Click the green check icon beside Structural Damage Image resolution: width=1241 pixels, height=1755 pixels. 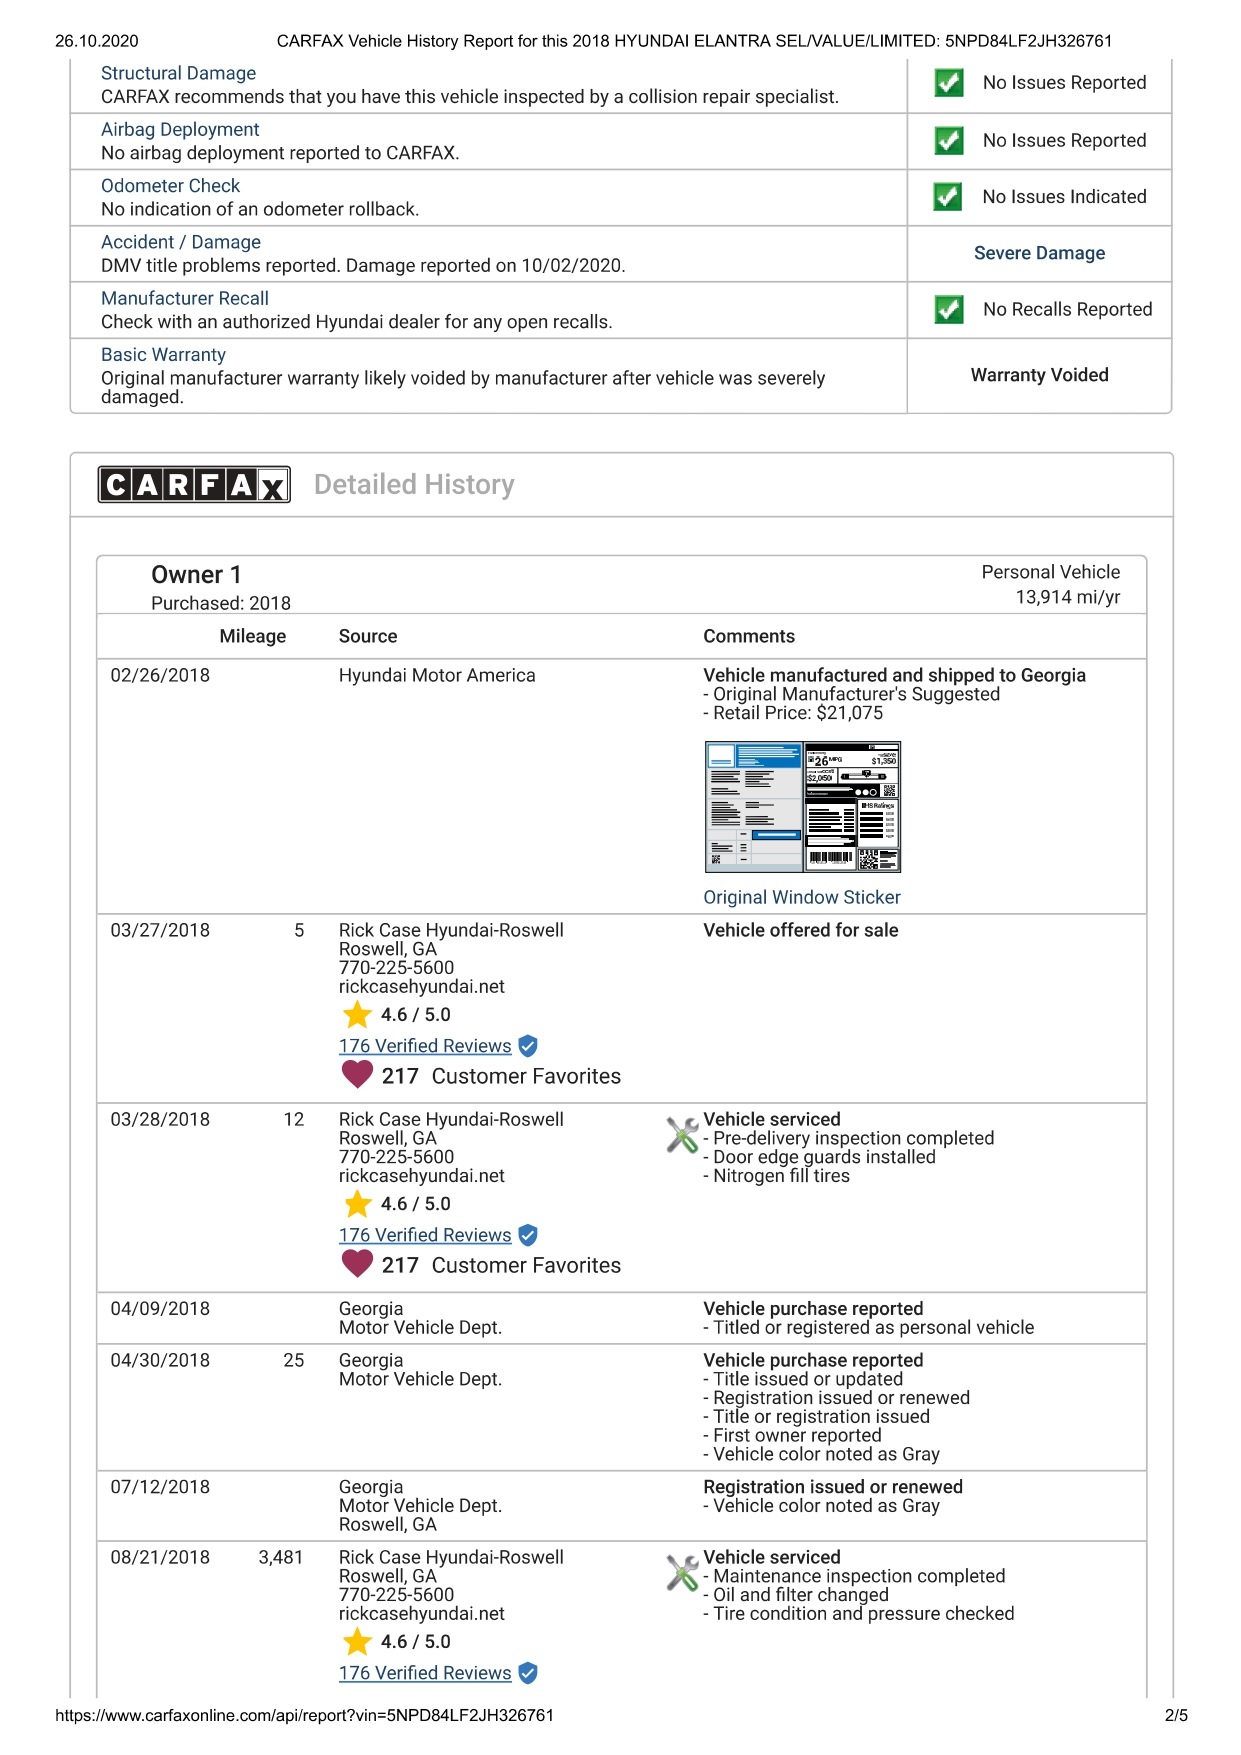pyautogui.click(x=948, y=83)
